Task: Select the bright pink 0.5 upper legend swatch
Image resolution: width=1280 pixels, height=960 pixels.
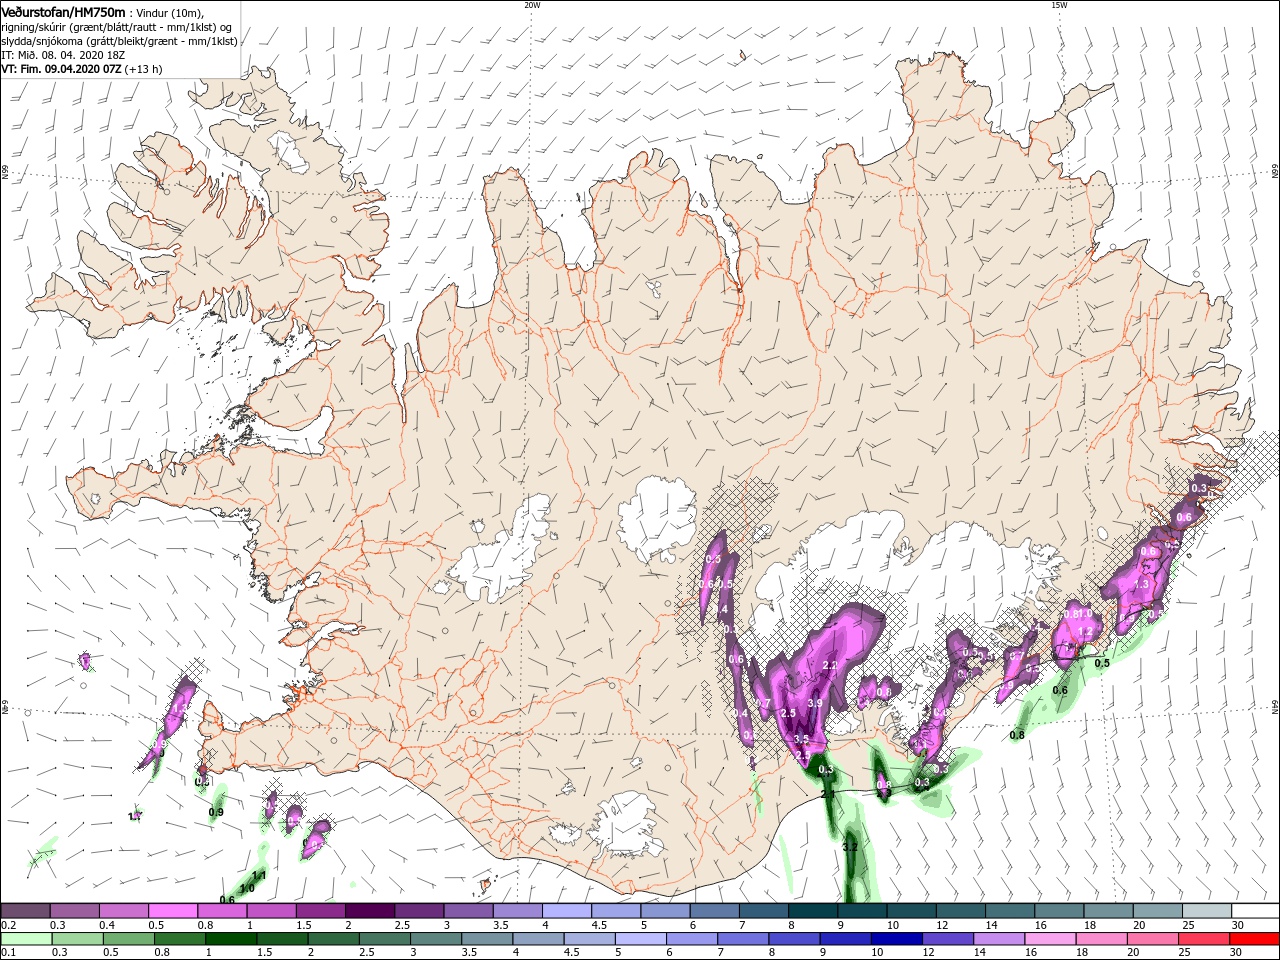Action: (x=172, y=911)
